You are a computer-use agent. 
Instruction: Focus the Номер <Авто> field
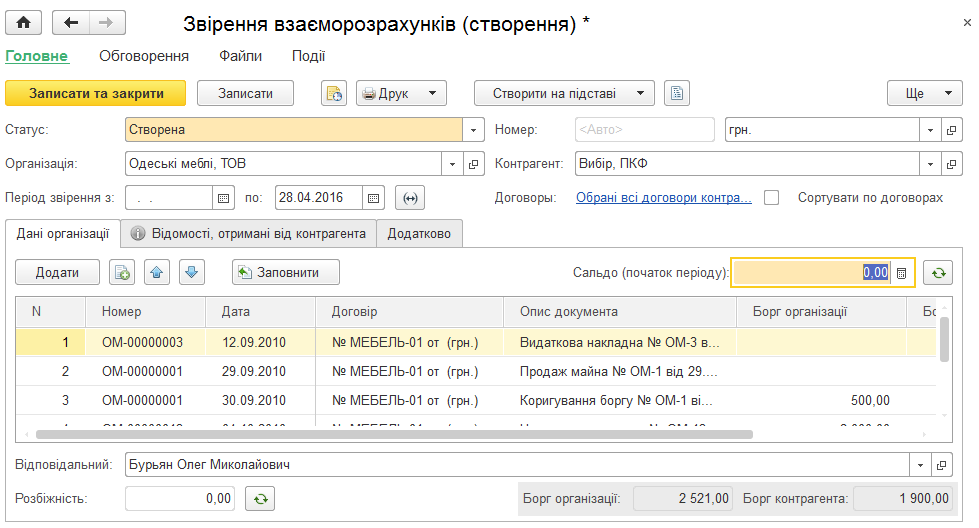point(644,130)
